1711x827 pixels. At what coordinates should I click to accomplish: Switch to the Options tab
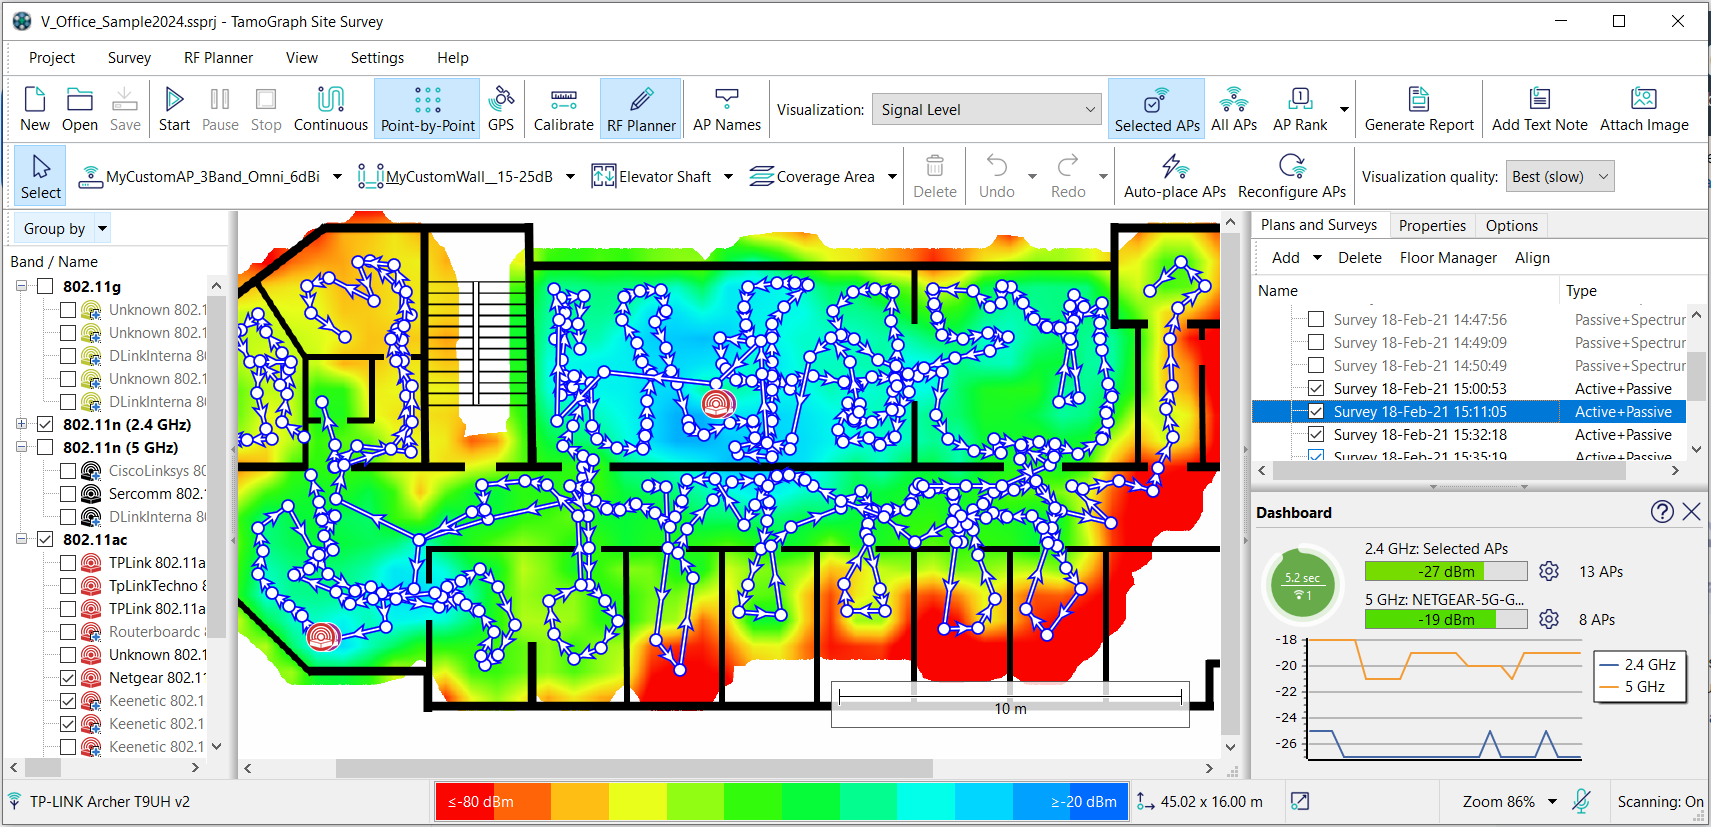(x=1511, y=226)
